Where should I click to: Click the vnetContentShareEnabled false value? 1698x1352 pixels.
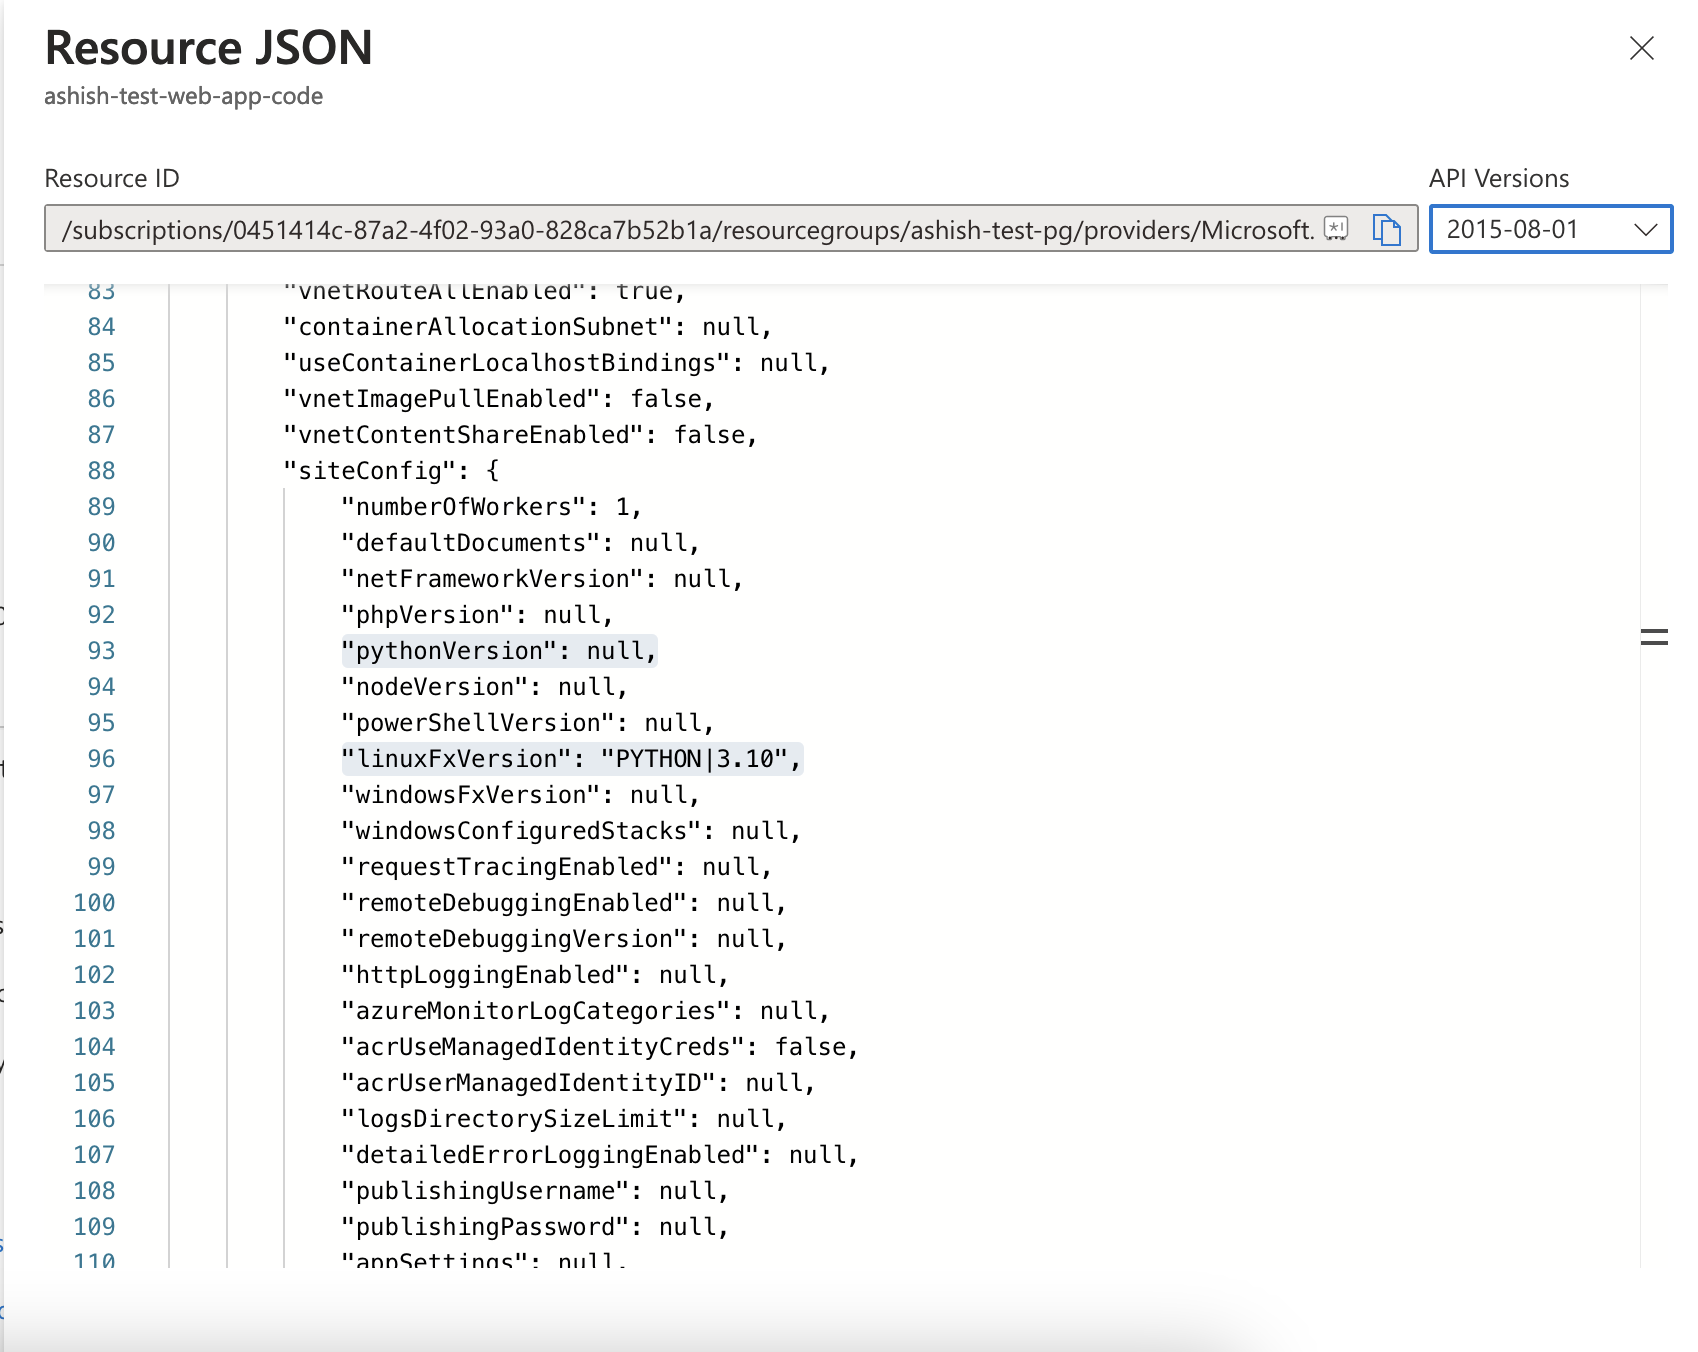click(712, 434)
